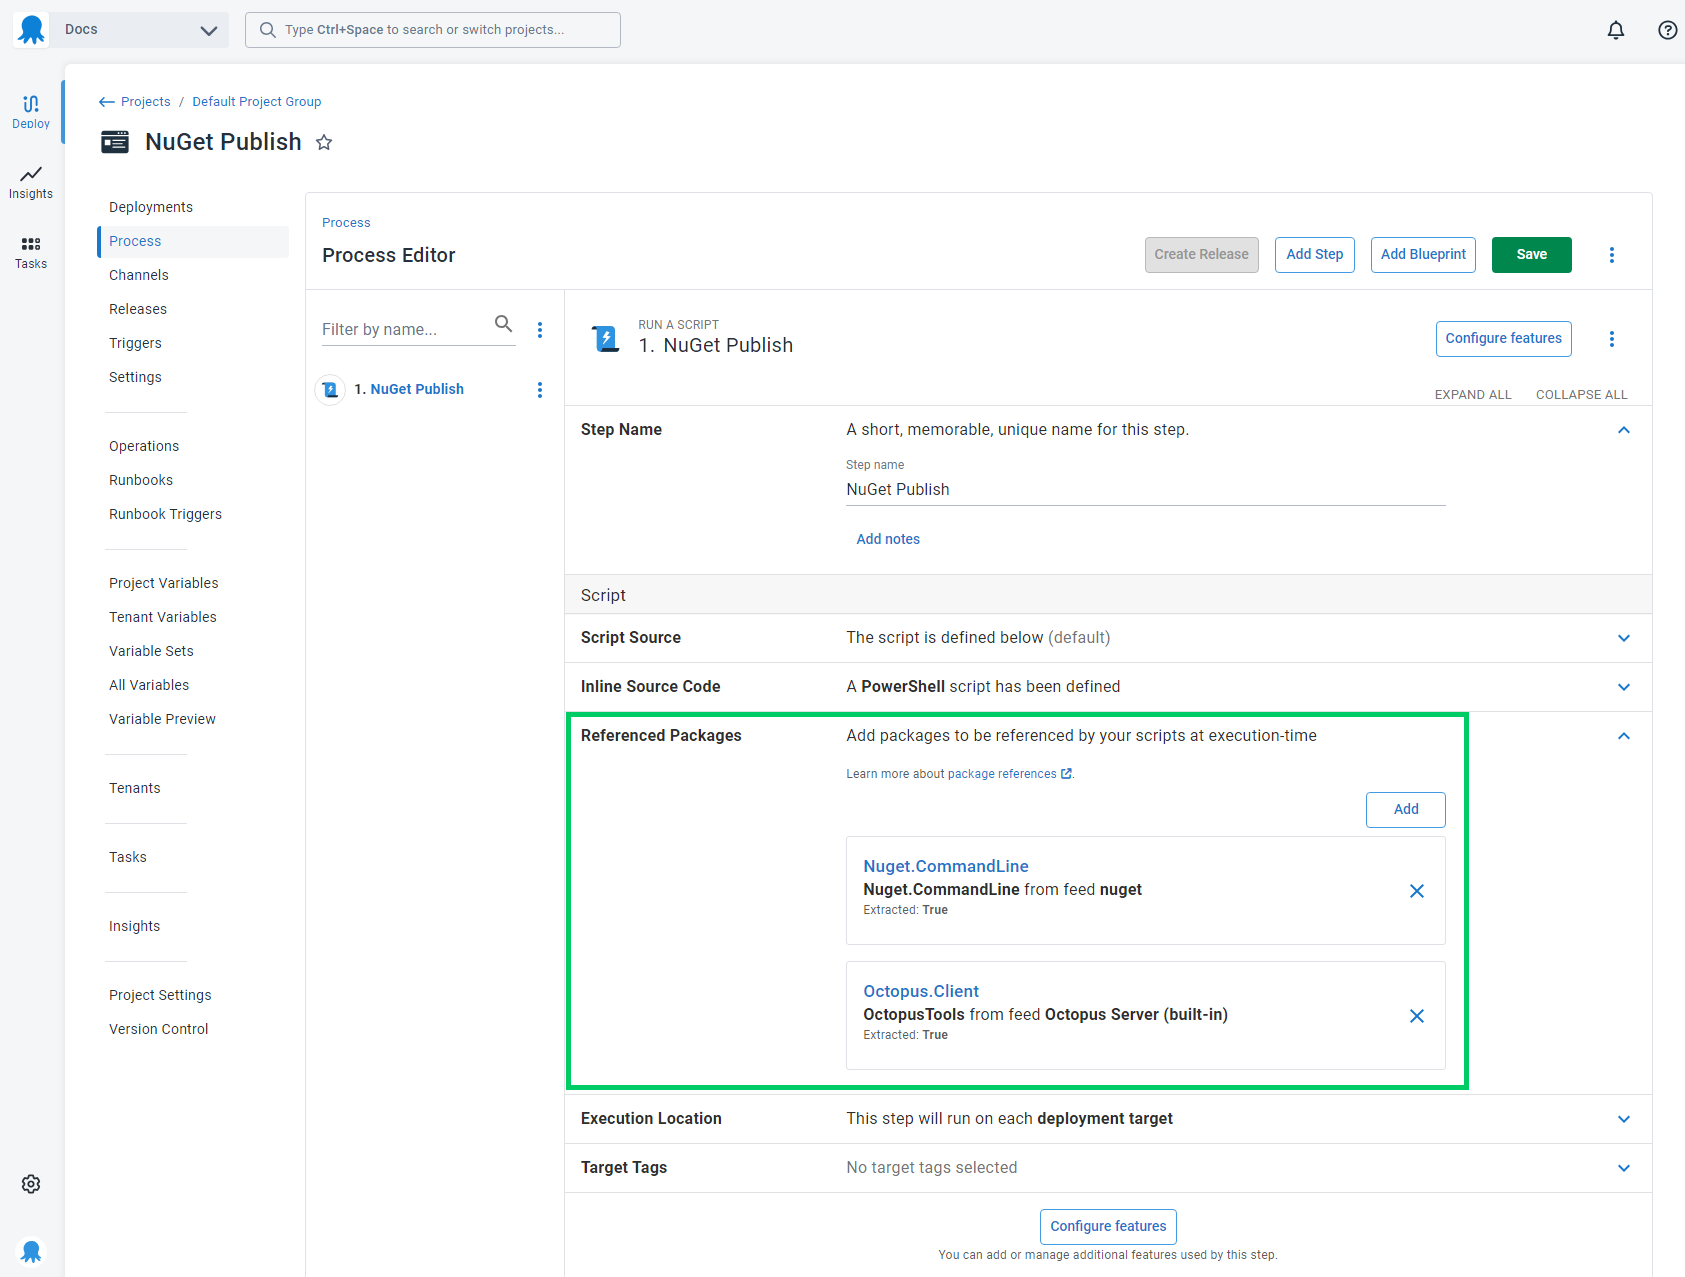The width and height of the screenshot is (1685, 1277).
Task: Click the Create Release button
Action: pos(1201,255)
